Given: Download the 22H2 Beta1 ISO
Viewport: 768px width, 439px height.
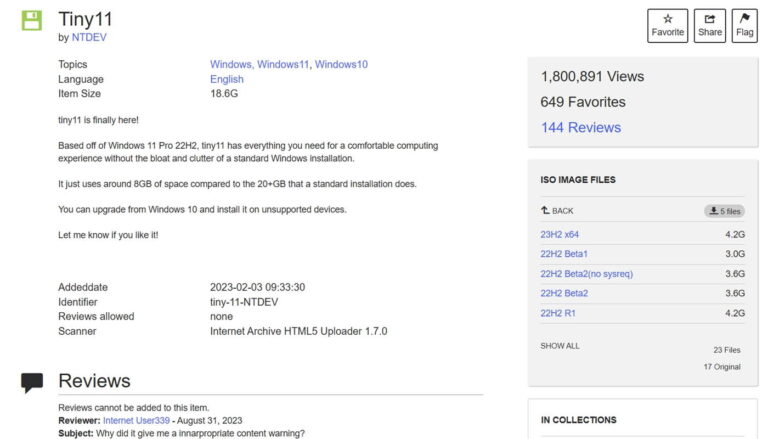Looking at the screenshot, I should pyautogui.click(x=564, y=254).
